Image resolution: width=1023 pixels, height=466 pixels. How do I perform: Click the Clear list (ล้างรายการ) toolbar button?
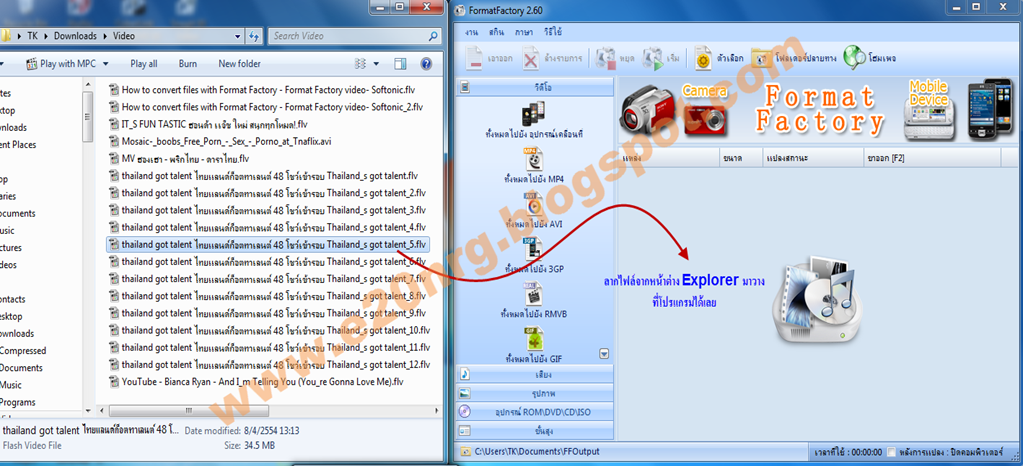coord(553,58)
